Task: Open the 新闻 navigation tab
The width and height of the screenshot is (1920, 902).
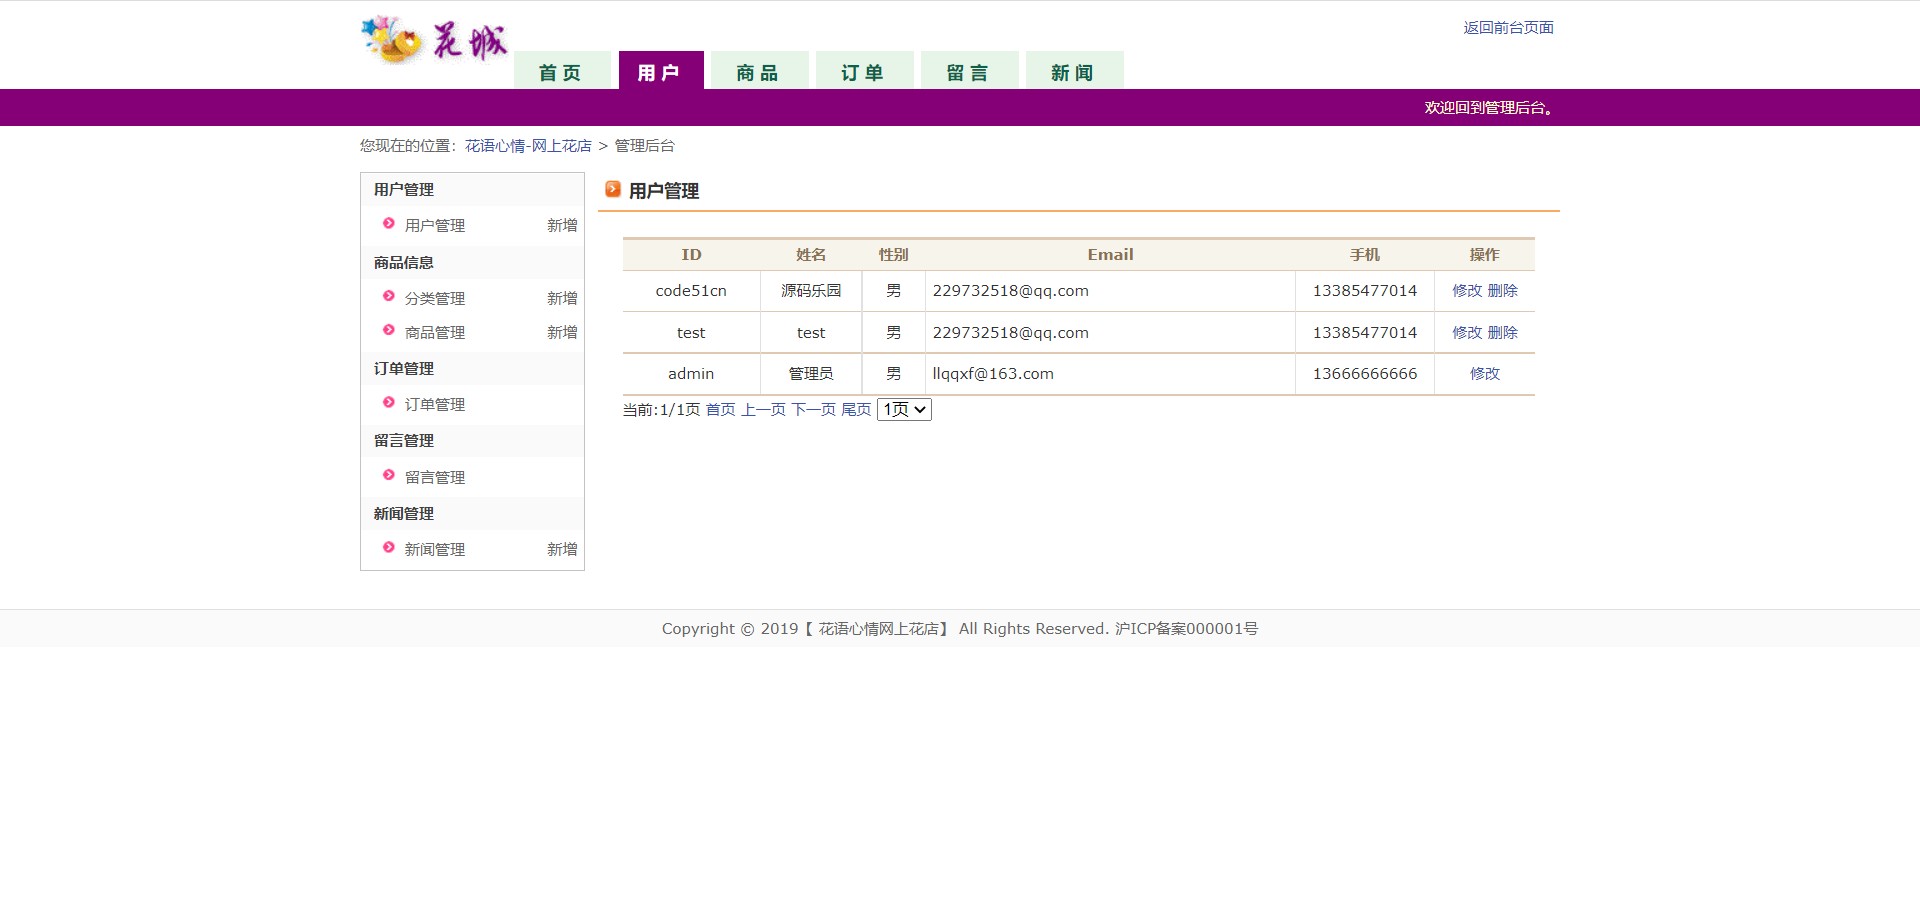Action: pyautogui.click(x=1074, y=71)
